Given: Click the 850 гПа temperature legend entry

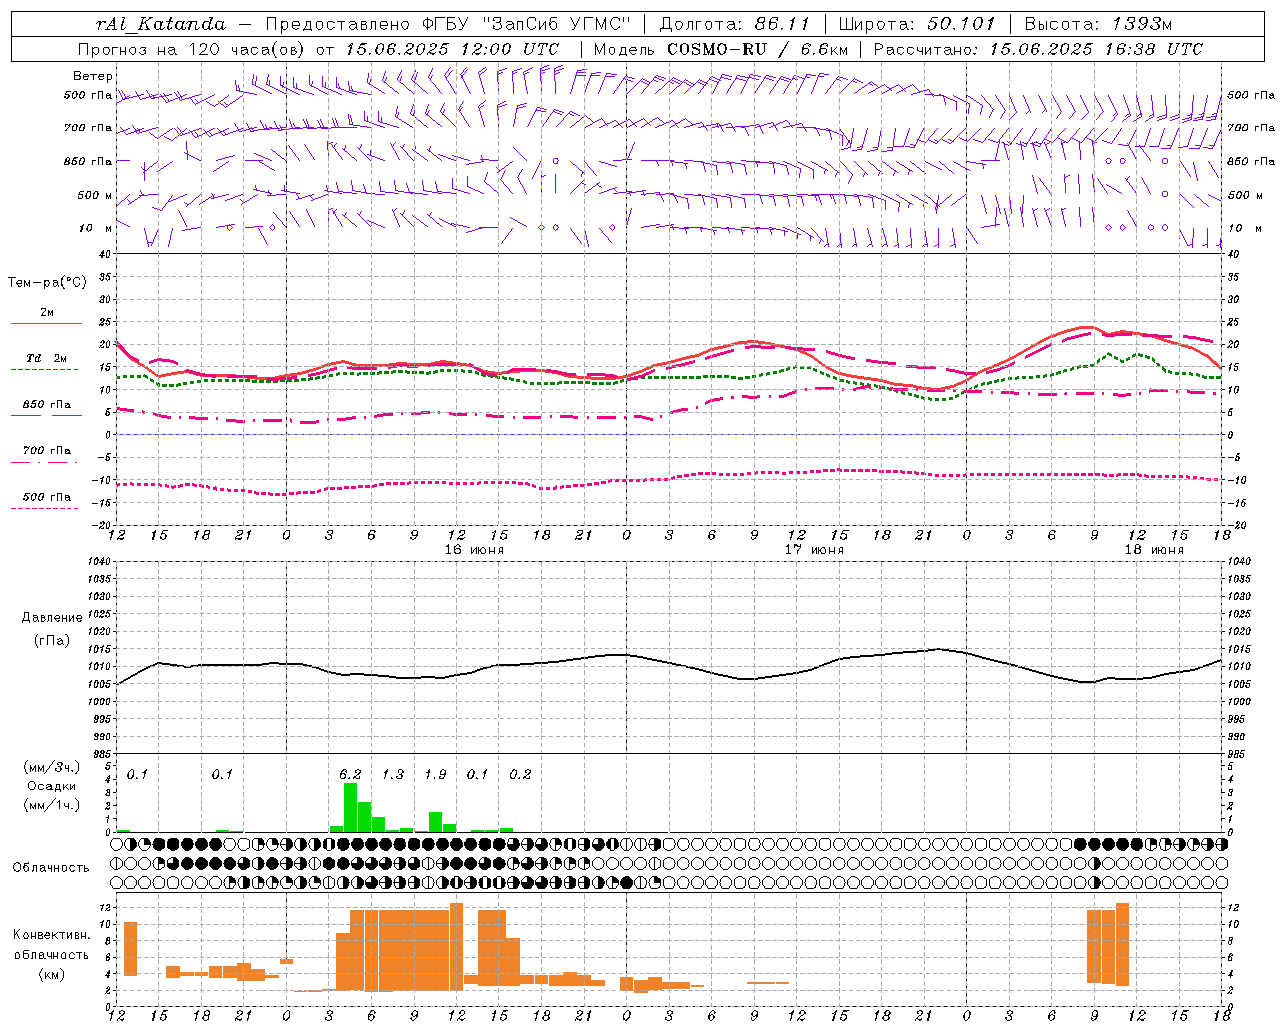Looking at the screenshot, I should tap(47, 405).
